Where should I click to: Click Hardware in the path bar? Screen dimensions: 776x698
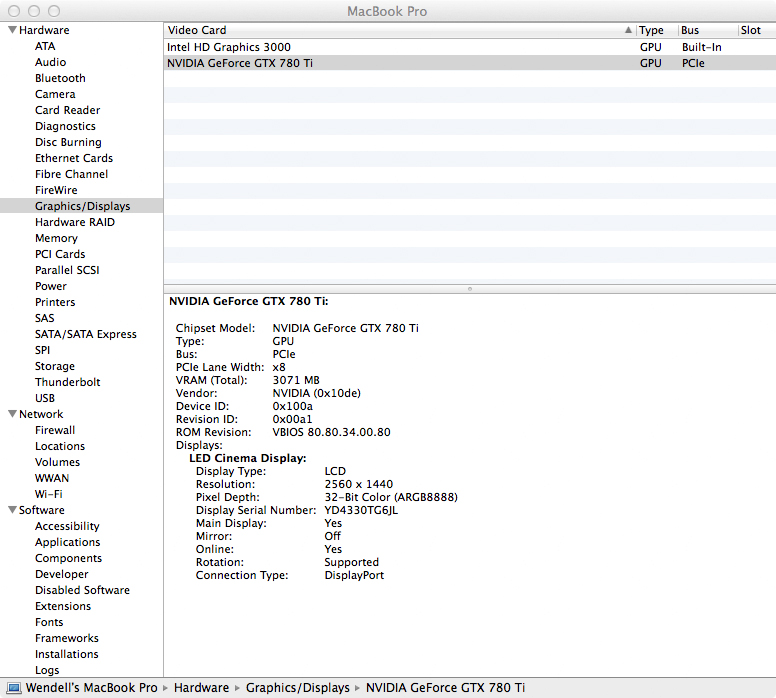coord(201,688)
